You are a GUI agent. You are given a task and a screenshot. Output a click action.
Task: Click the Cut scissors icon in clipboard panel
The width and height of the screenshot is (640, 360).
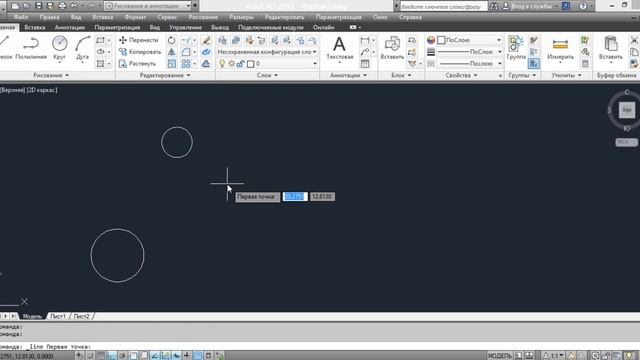pos(634,40)
